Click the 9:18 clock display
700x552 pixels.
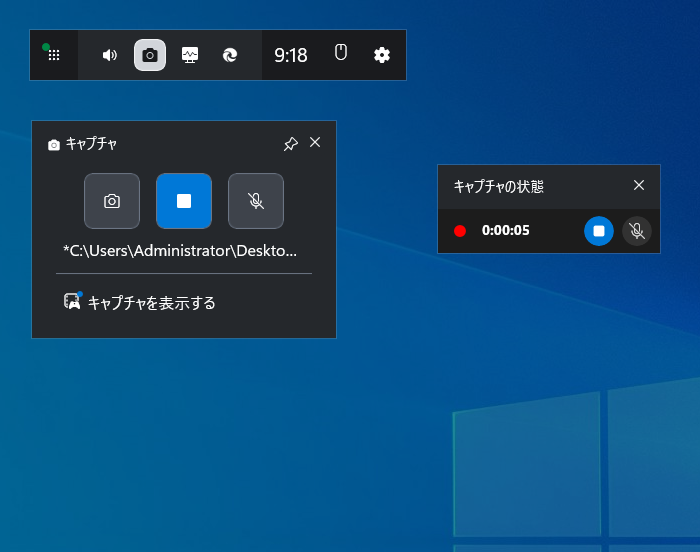291,55
